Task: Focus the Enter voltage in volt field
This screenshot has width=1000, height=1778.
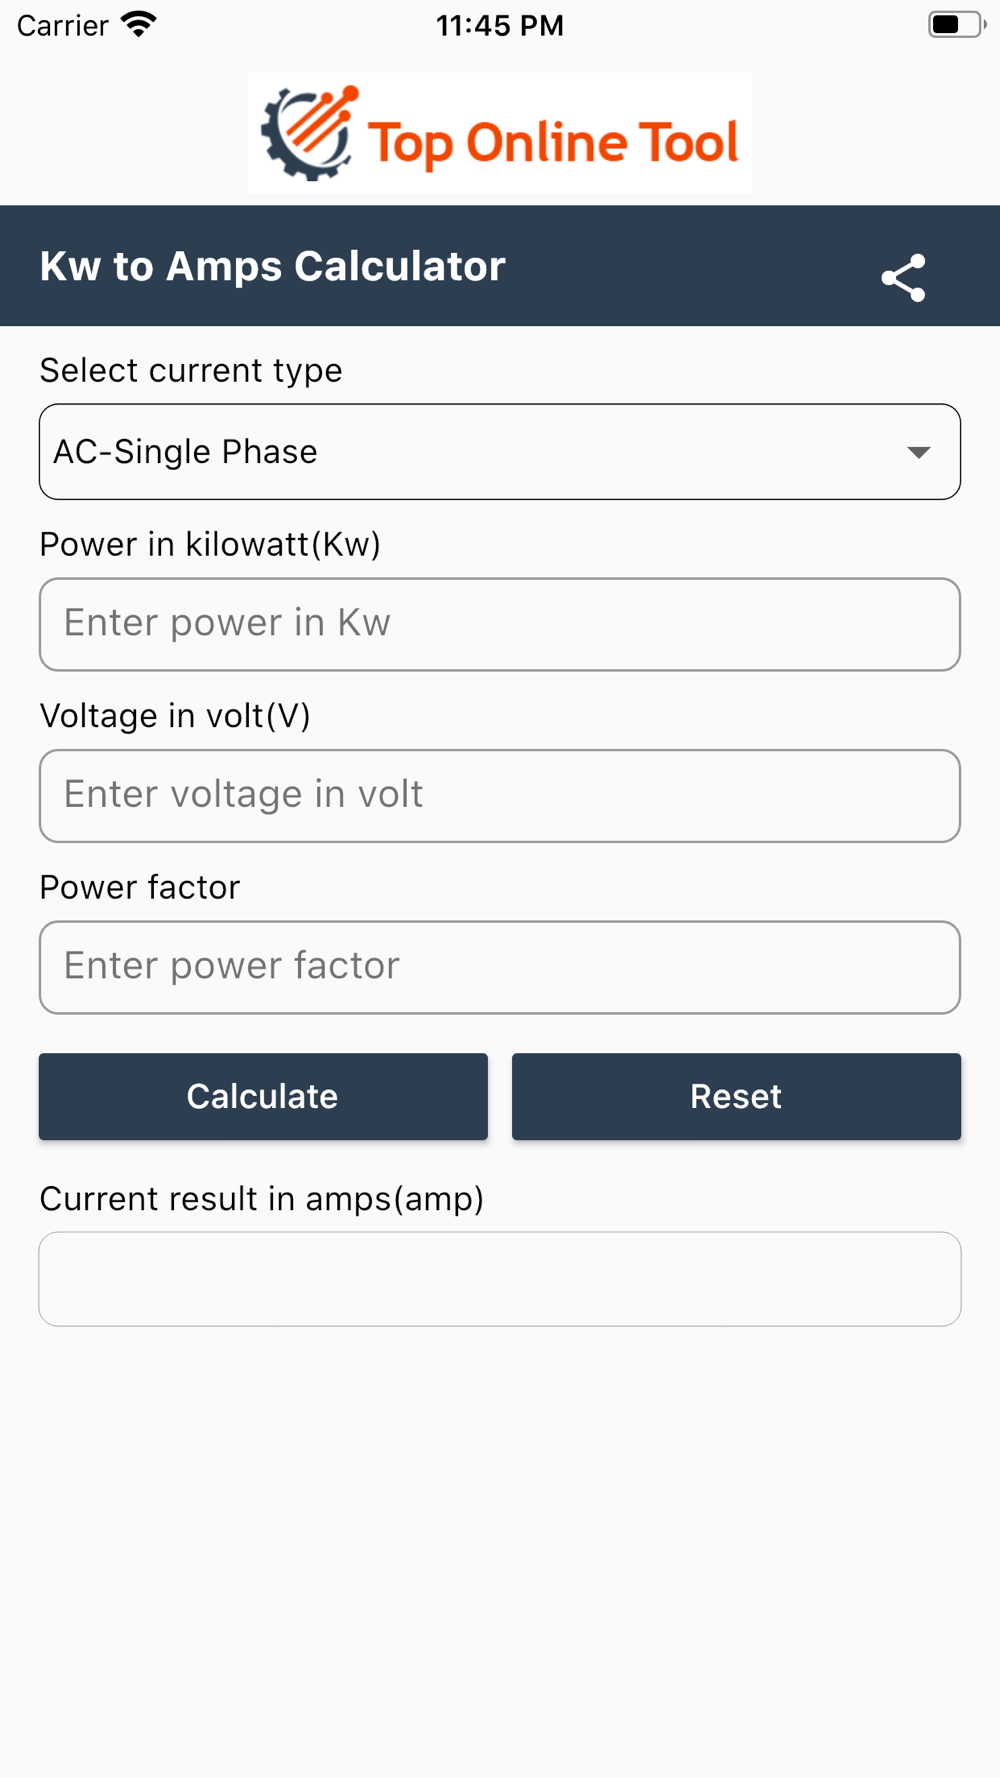Action: pos(500,796)
